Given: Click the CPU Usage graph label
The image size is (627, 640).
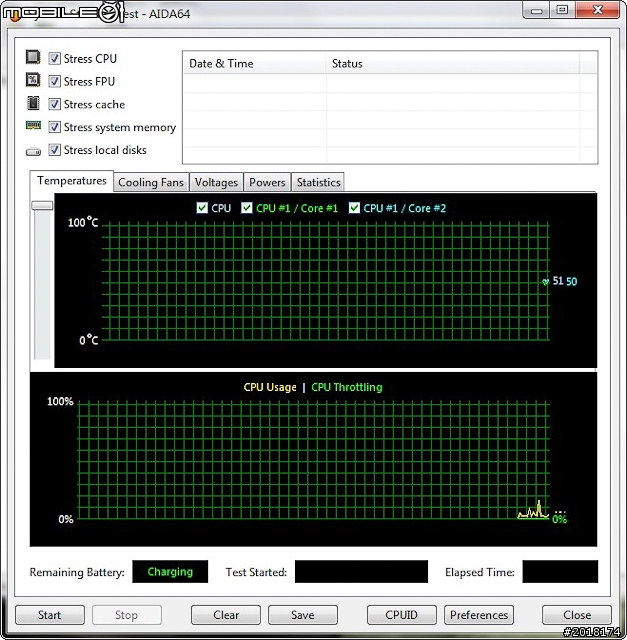Looking at the screenshot, I should (270, 387).
